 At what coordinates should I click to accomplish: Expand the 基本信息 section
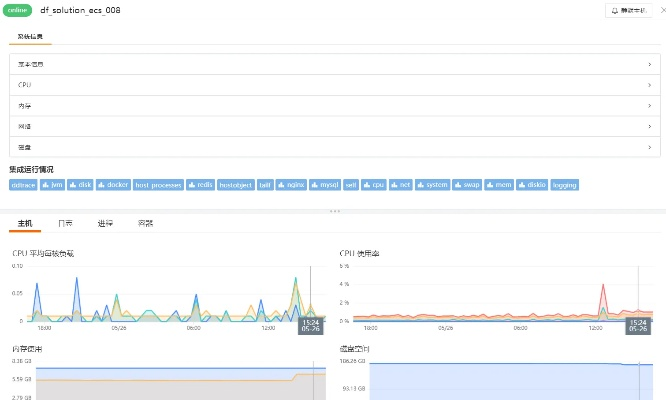[x=332, y=64]
